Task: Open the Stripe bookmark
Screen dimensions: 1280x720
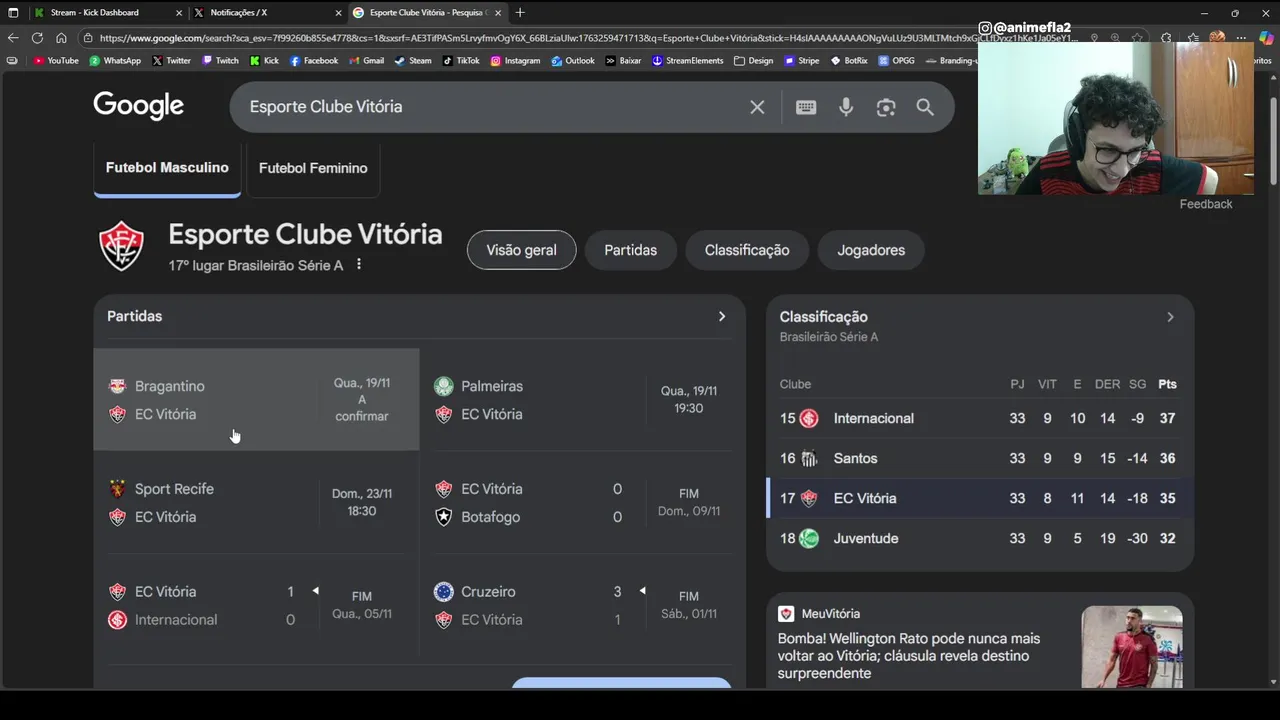Action: pyautogui.click(x=801, y=60)
